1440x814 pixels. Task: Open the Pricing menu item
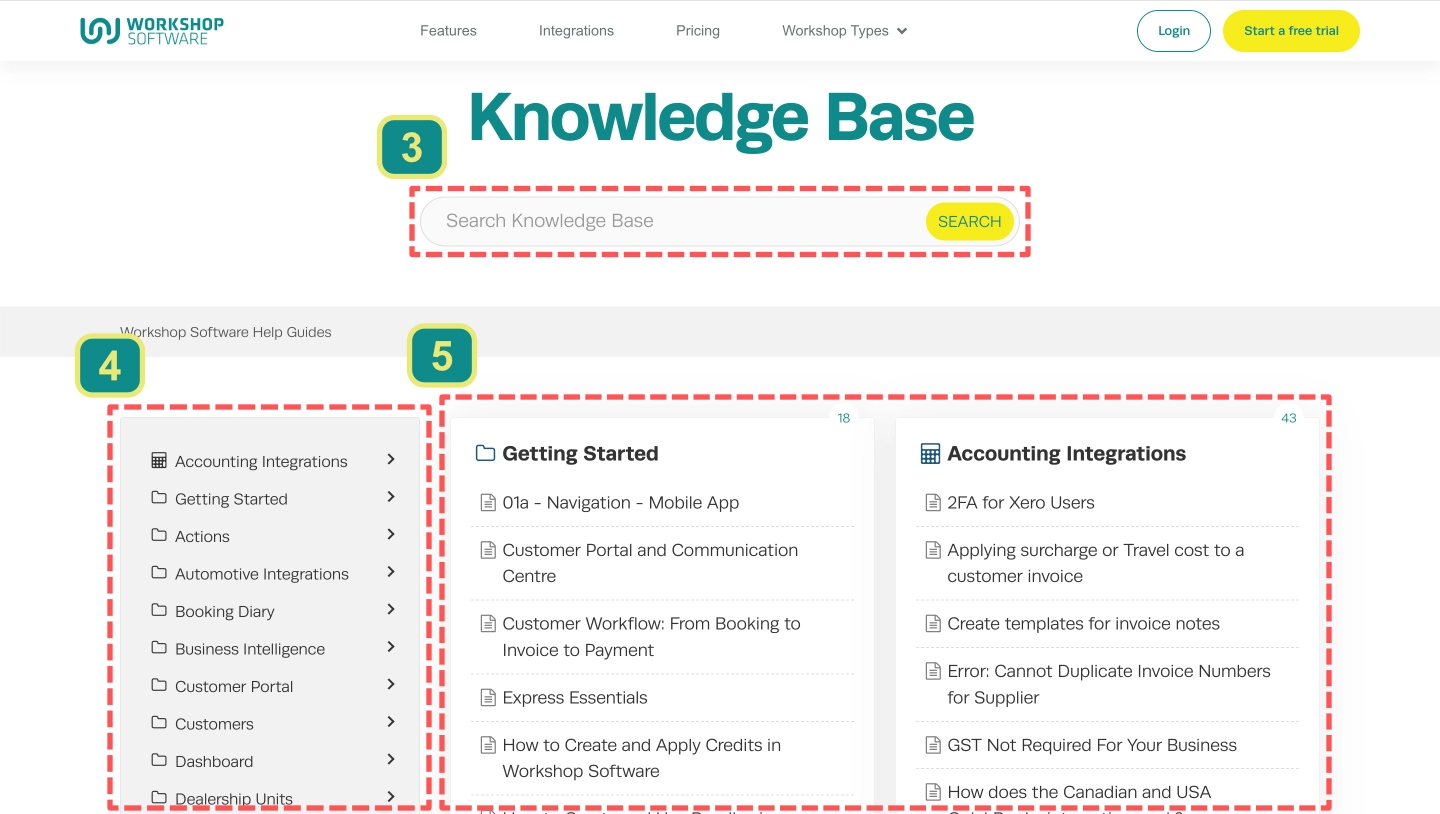click(698, 30)
